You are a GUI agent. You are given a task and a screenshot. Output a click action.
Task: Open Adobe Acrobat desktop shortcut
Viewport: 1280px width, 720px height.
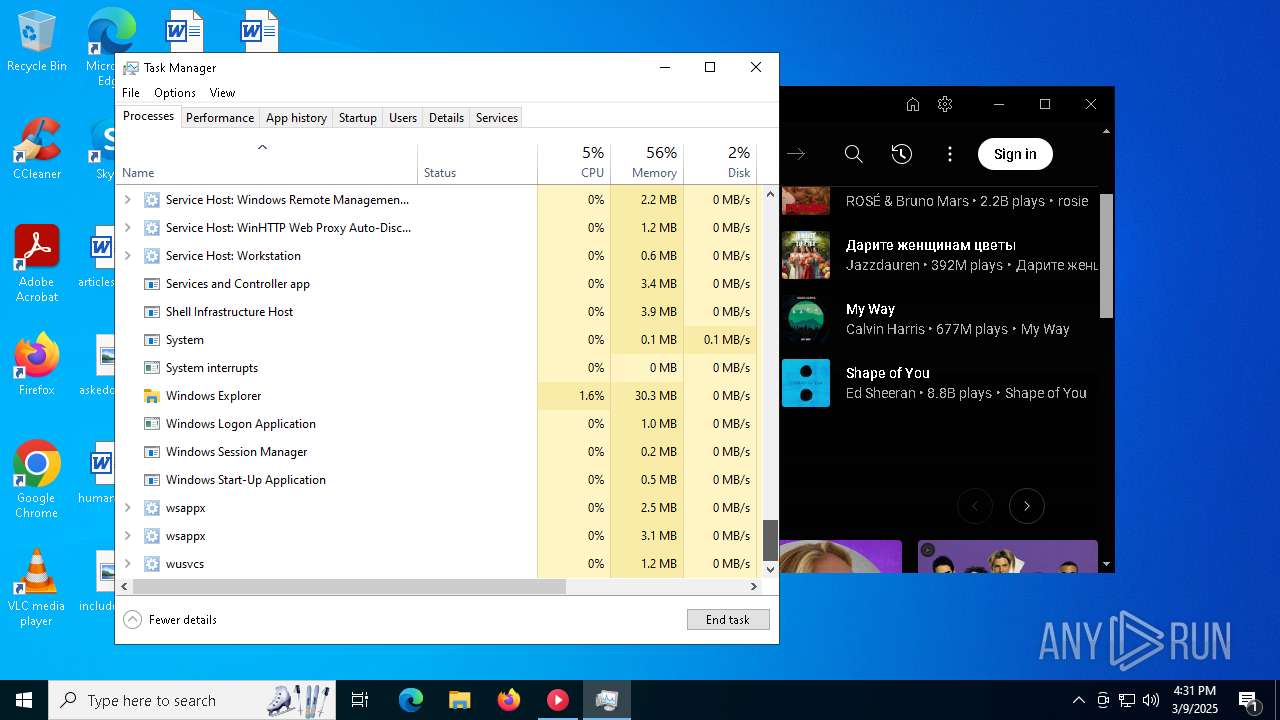pyautogui.click(x=37, y=264)
